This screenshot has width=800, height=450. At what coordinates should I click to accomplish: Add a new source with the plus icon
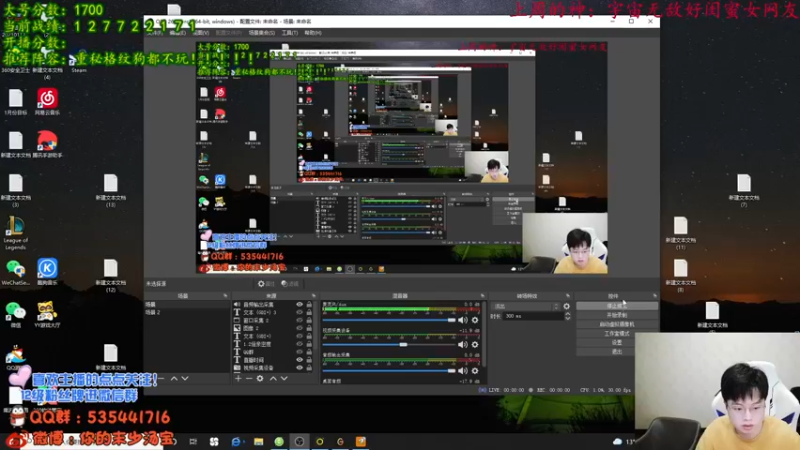(238, 379)
